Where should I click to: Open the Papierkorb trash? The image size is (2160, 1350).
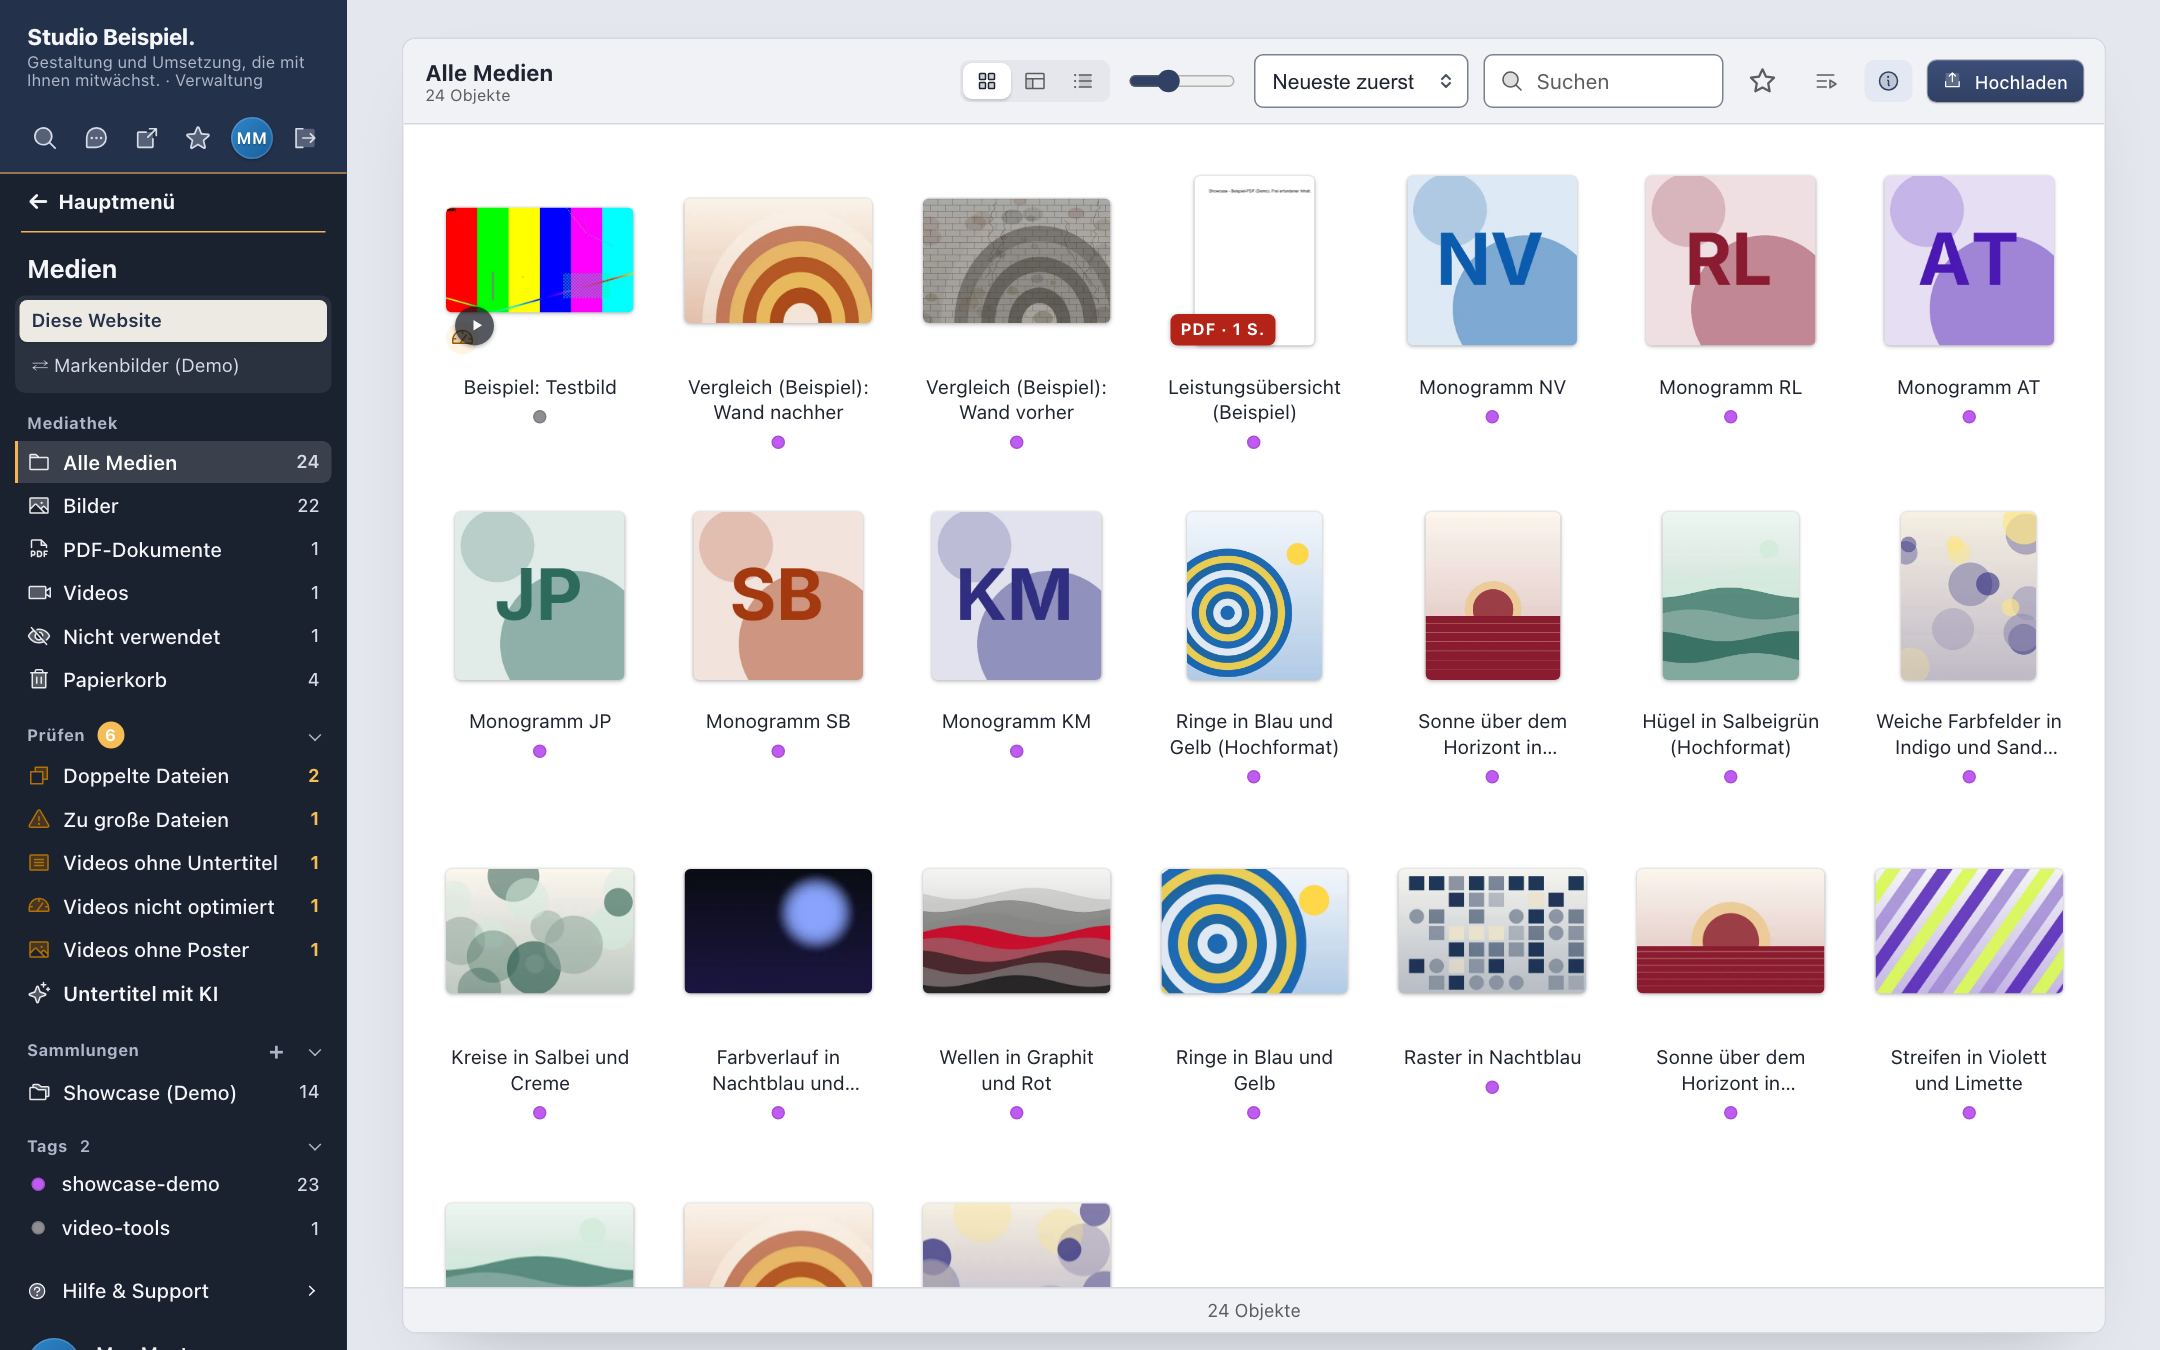point(173,680)
